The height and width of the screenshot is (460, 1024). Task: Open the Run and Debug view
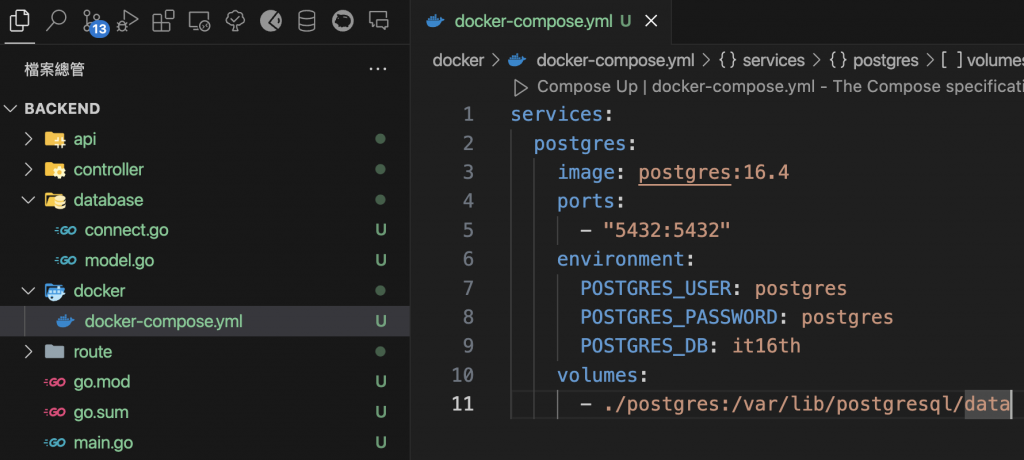127,21
